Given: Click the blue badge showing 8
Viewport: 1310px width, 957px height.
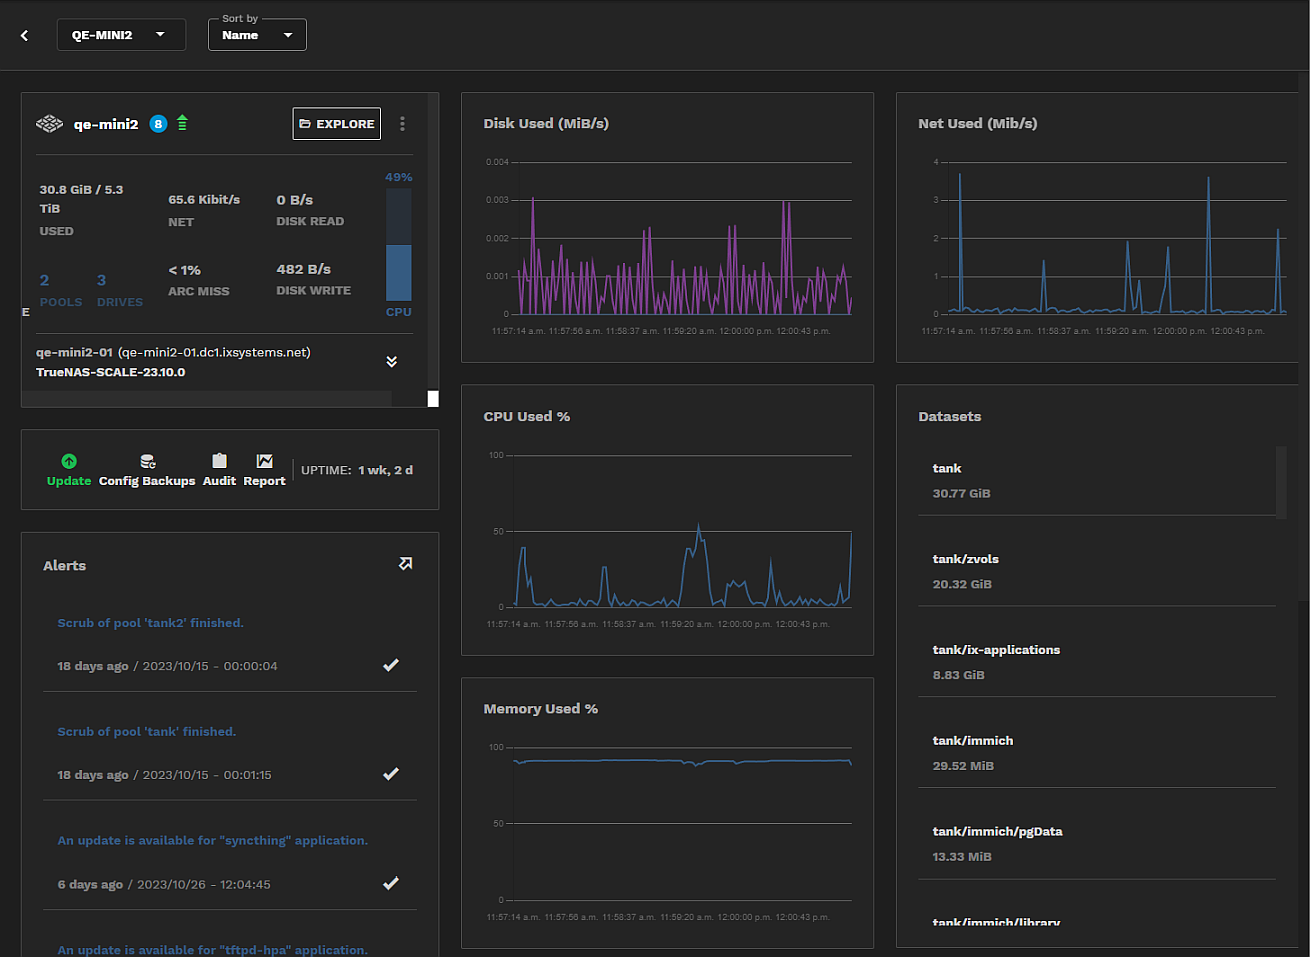Looking at the screenshot, I should coord(158,124).
